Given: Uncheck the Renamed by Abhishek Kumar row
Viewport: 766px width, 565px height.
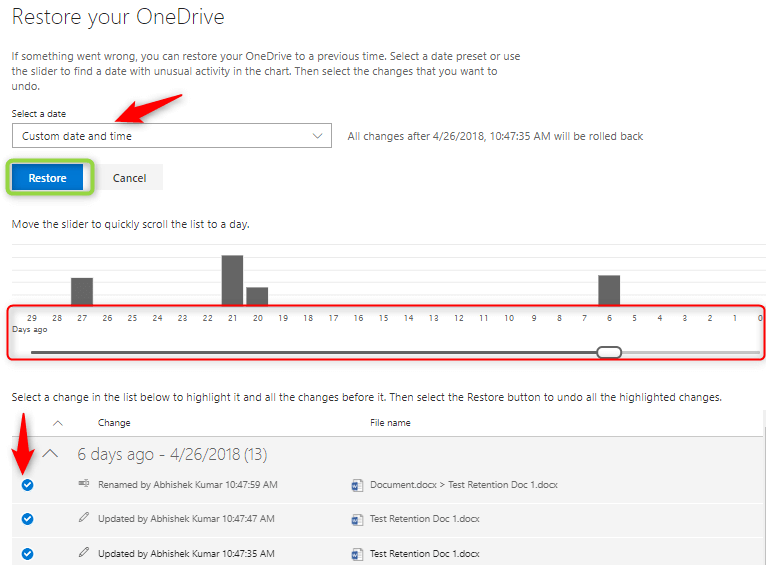Looking at the screenshot, I should point(27,485).
